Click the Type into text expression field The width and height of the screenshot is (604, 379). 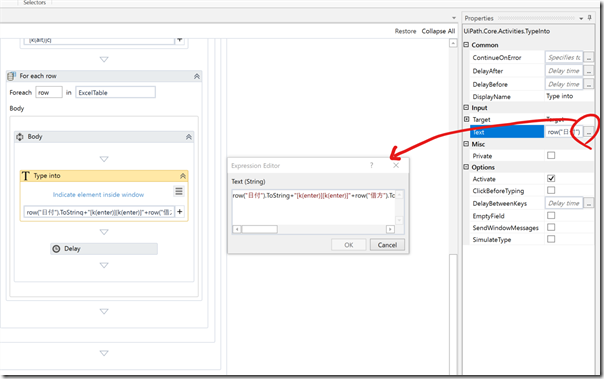pyautogui.click(x=99, y=212)
